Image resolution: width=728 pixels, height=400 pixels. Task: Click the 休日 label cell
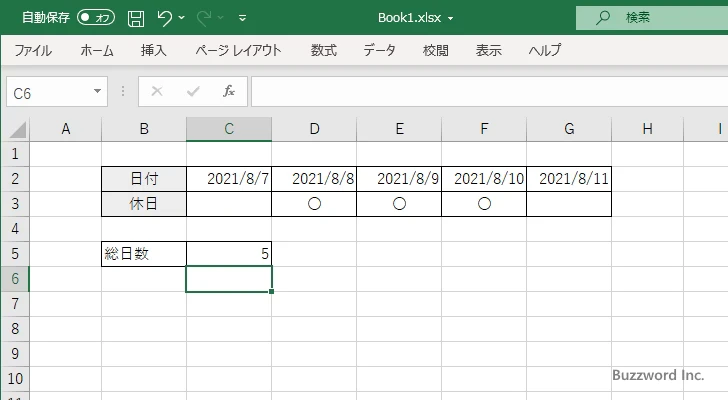click(144, 204)
